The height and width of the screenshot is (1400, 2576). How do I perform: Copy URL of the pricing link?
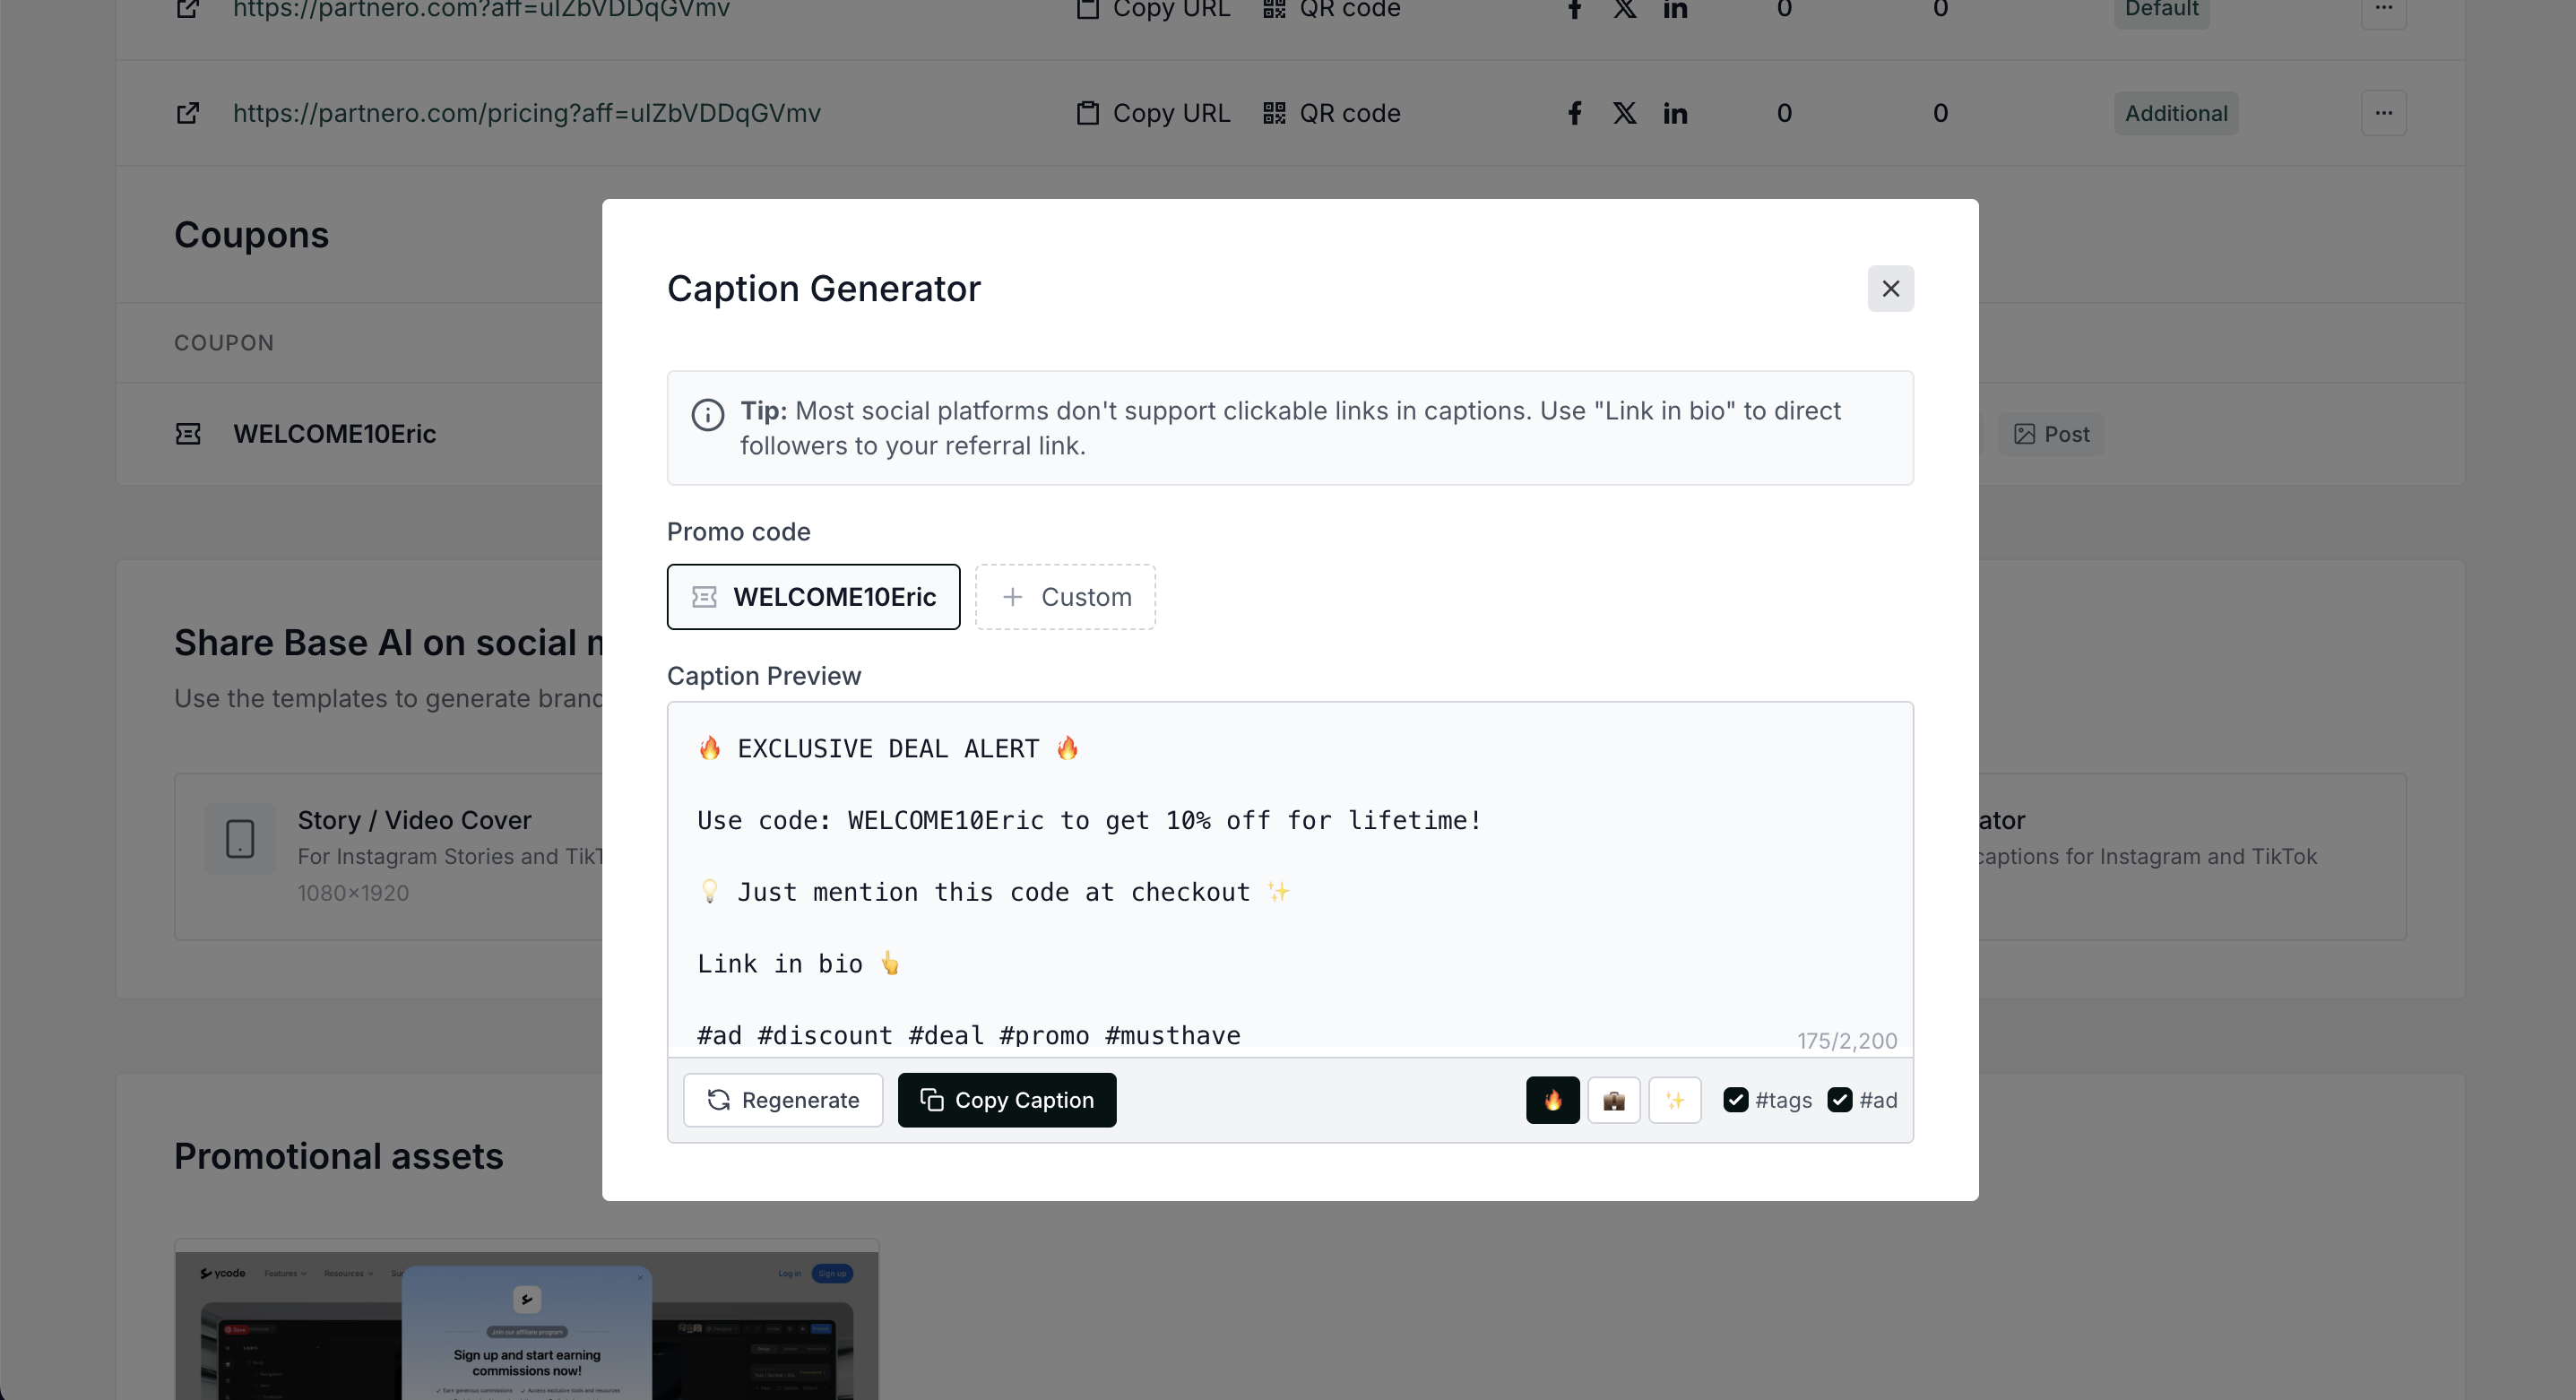(1153, 113)
